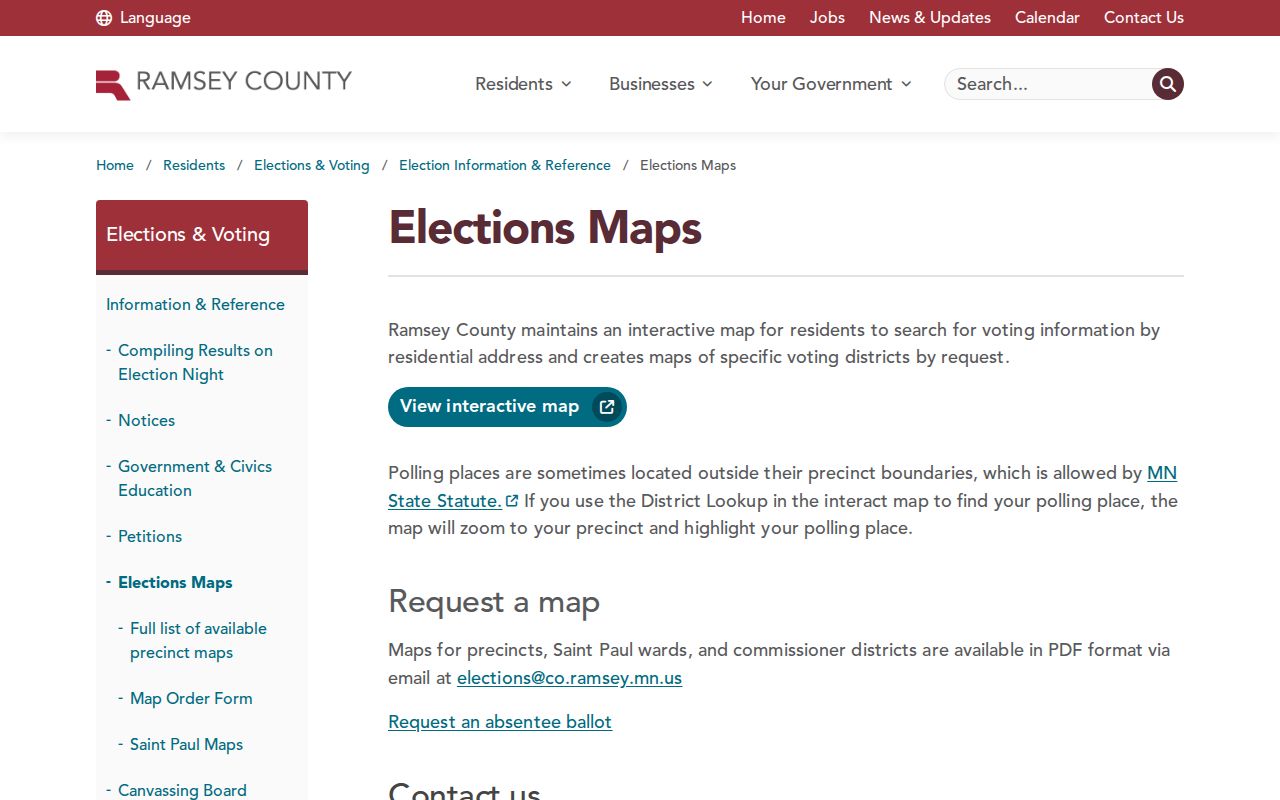Expand the Residents dropdown menu
The height and width of the screenshot is (800, 1280).
point(523,84)
